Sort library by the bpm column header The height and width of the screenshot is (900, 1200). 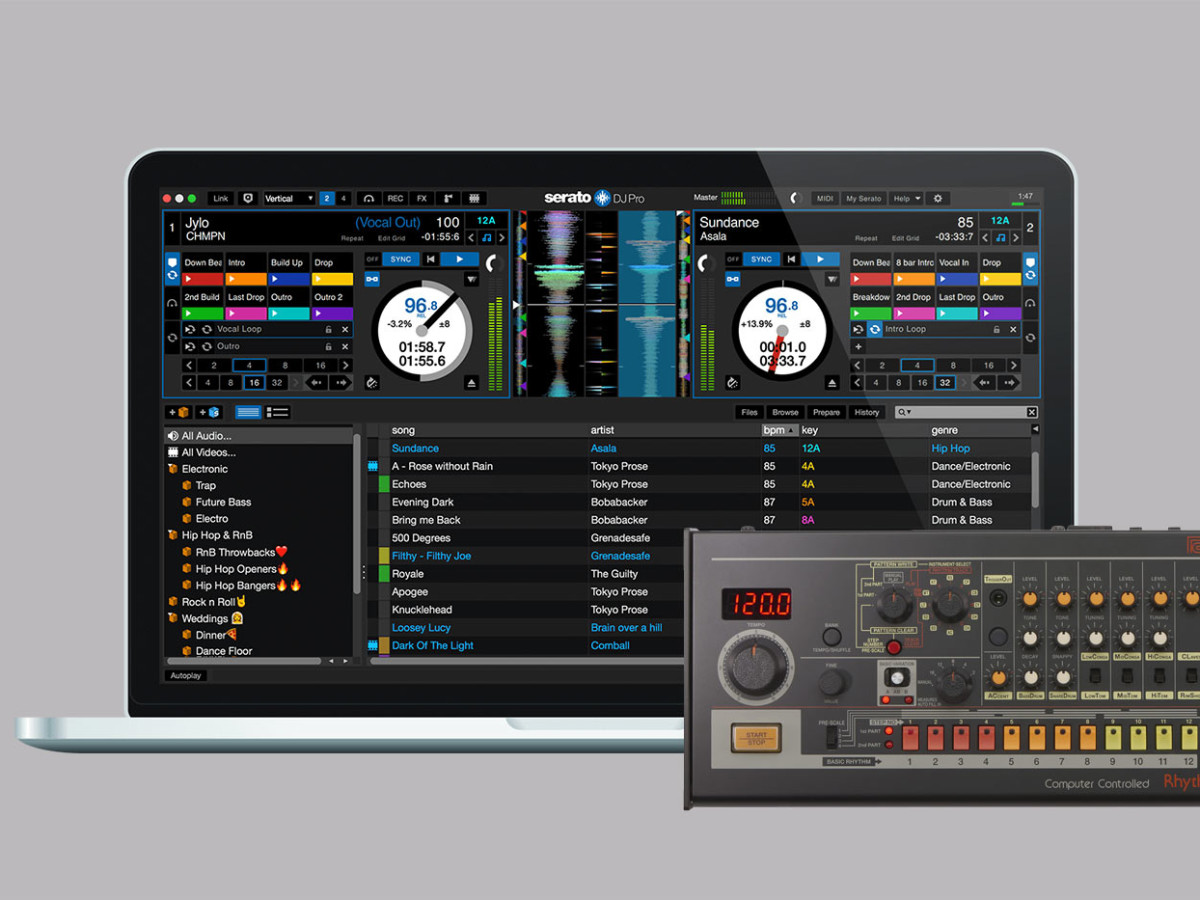[778, 430]
